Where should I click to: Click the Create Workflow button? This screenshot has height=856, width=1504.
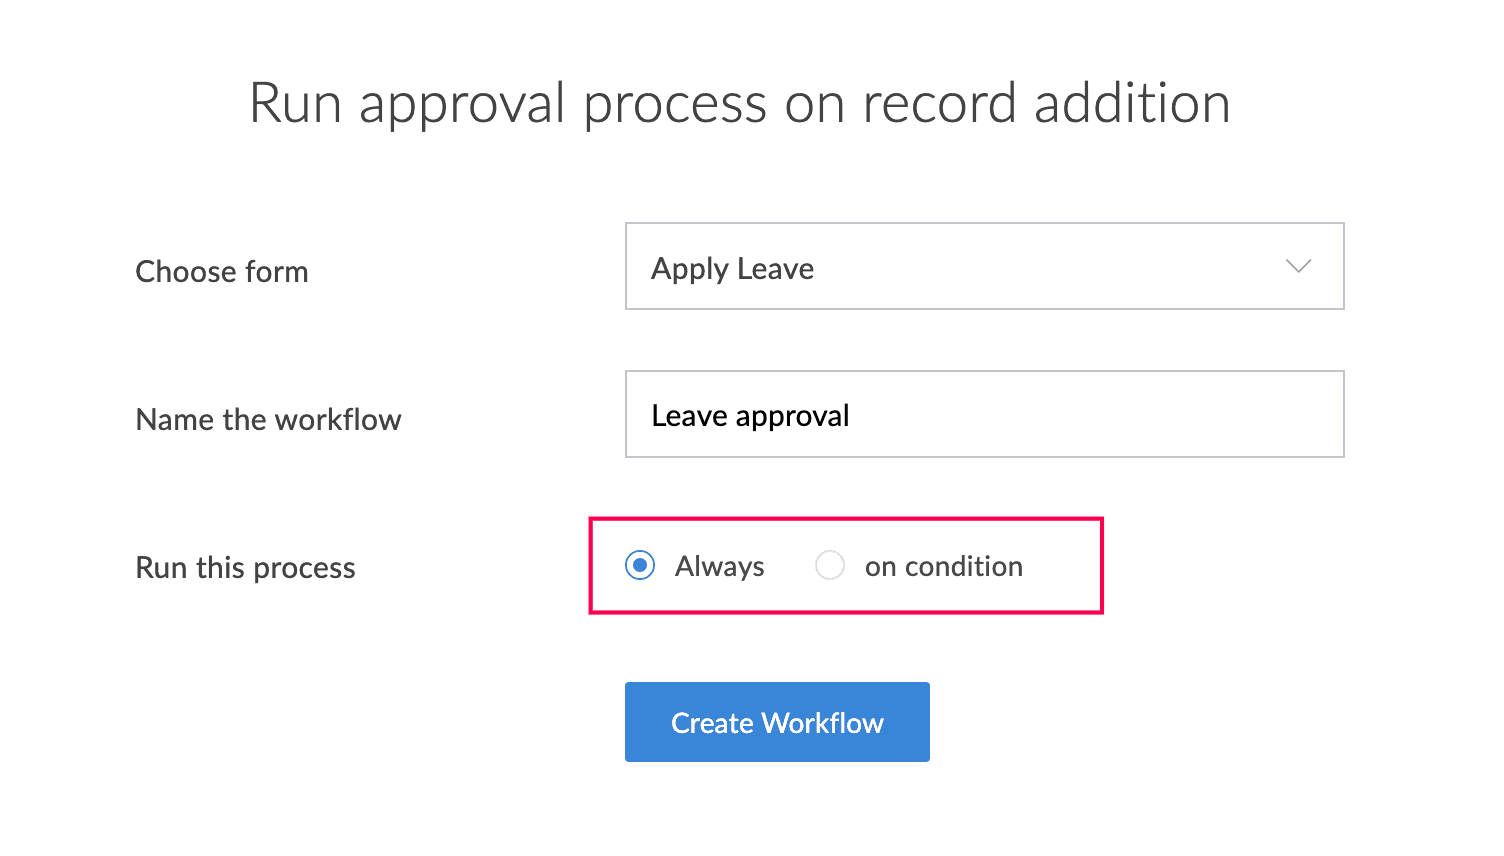pyautogui.click(x=777, y=722)
